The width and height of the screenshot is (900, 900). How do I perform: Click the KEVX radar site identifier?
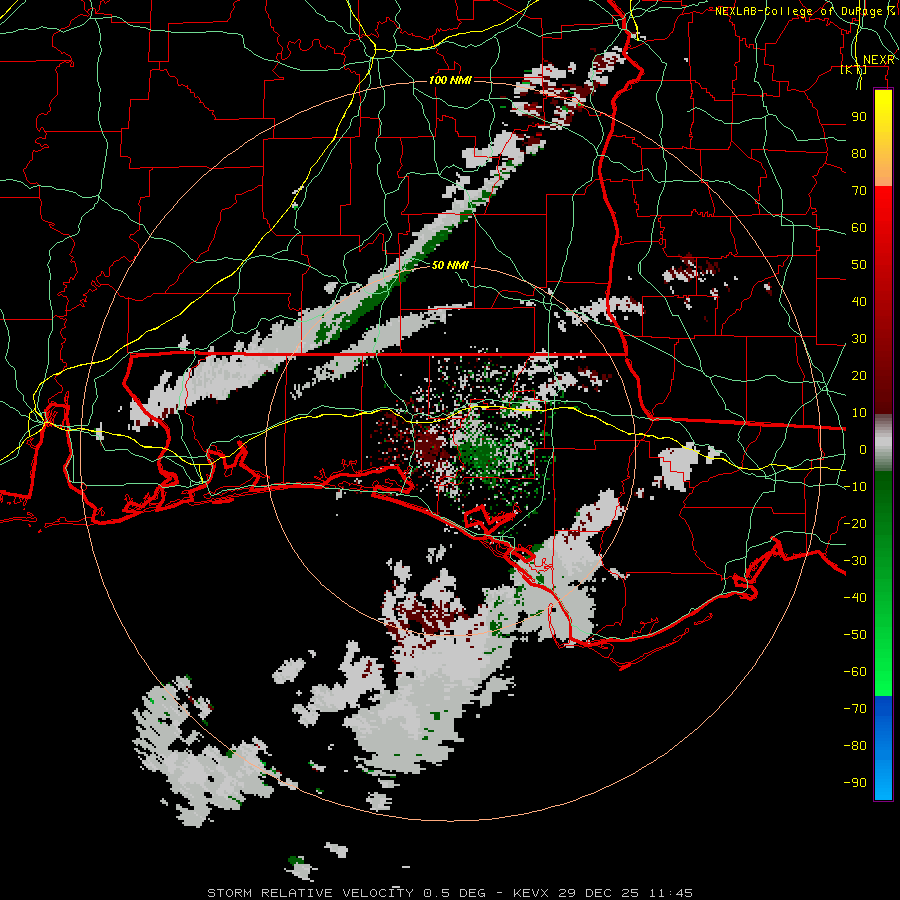pyautogui.click(x=530, y=893)
